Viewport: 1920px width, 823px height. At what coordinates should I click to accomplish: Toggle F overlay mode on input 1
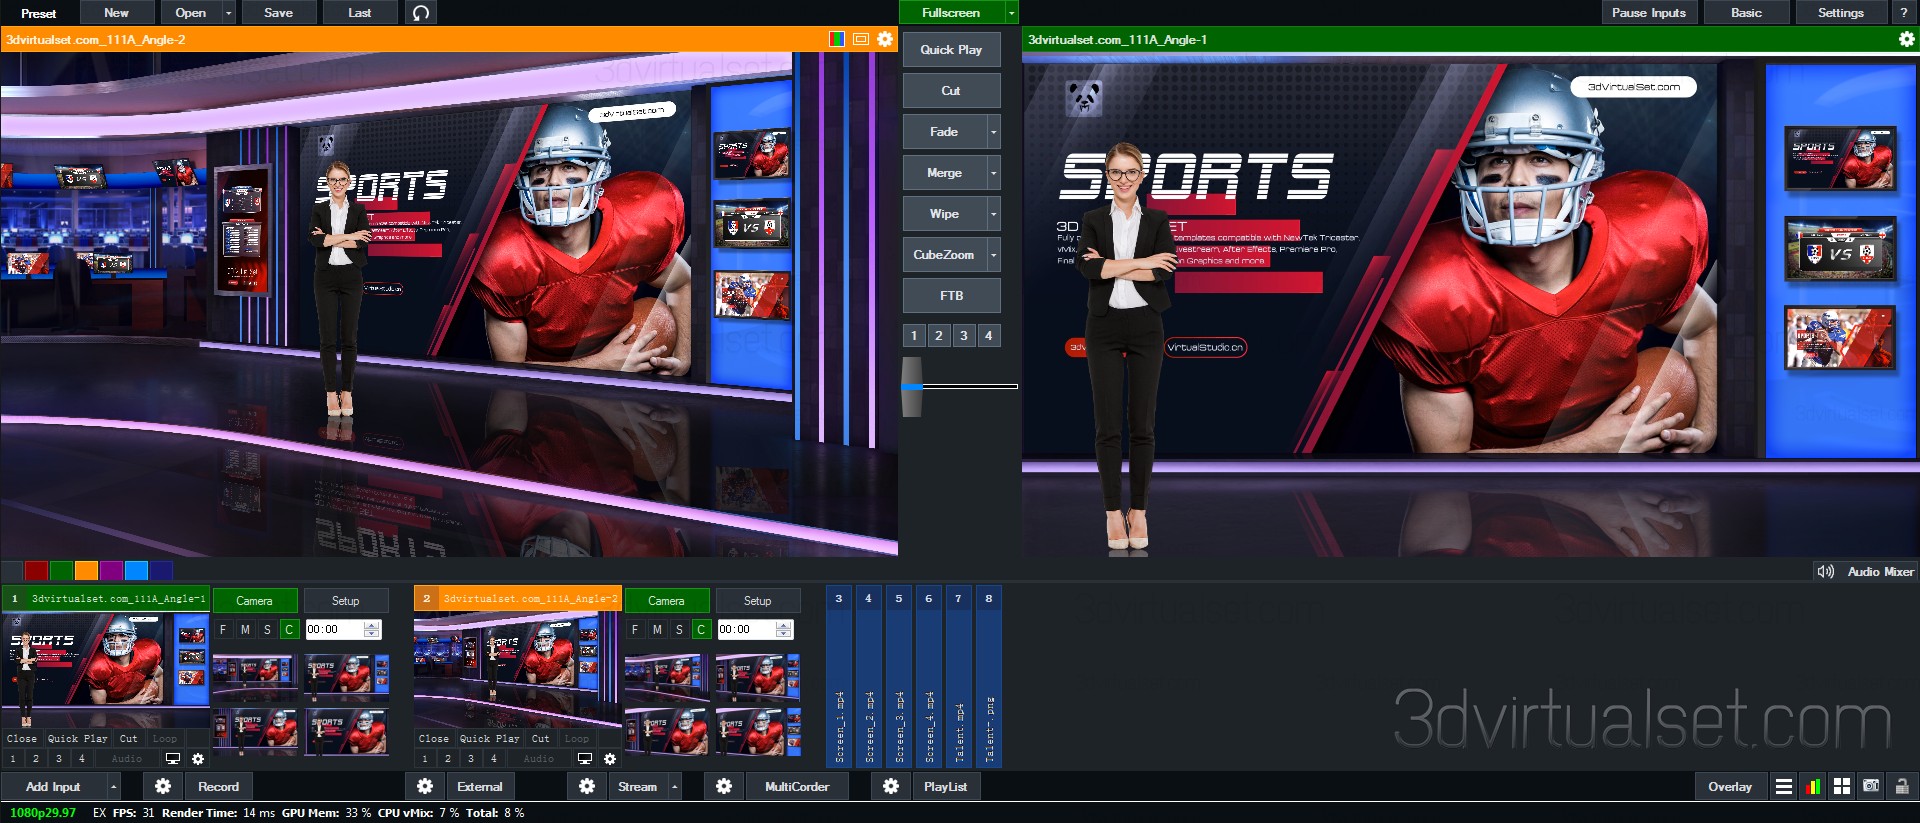point(223,629)
